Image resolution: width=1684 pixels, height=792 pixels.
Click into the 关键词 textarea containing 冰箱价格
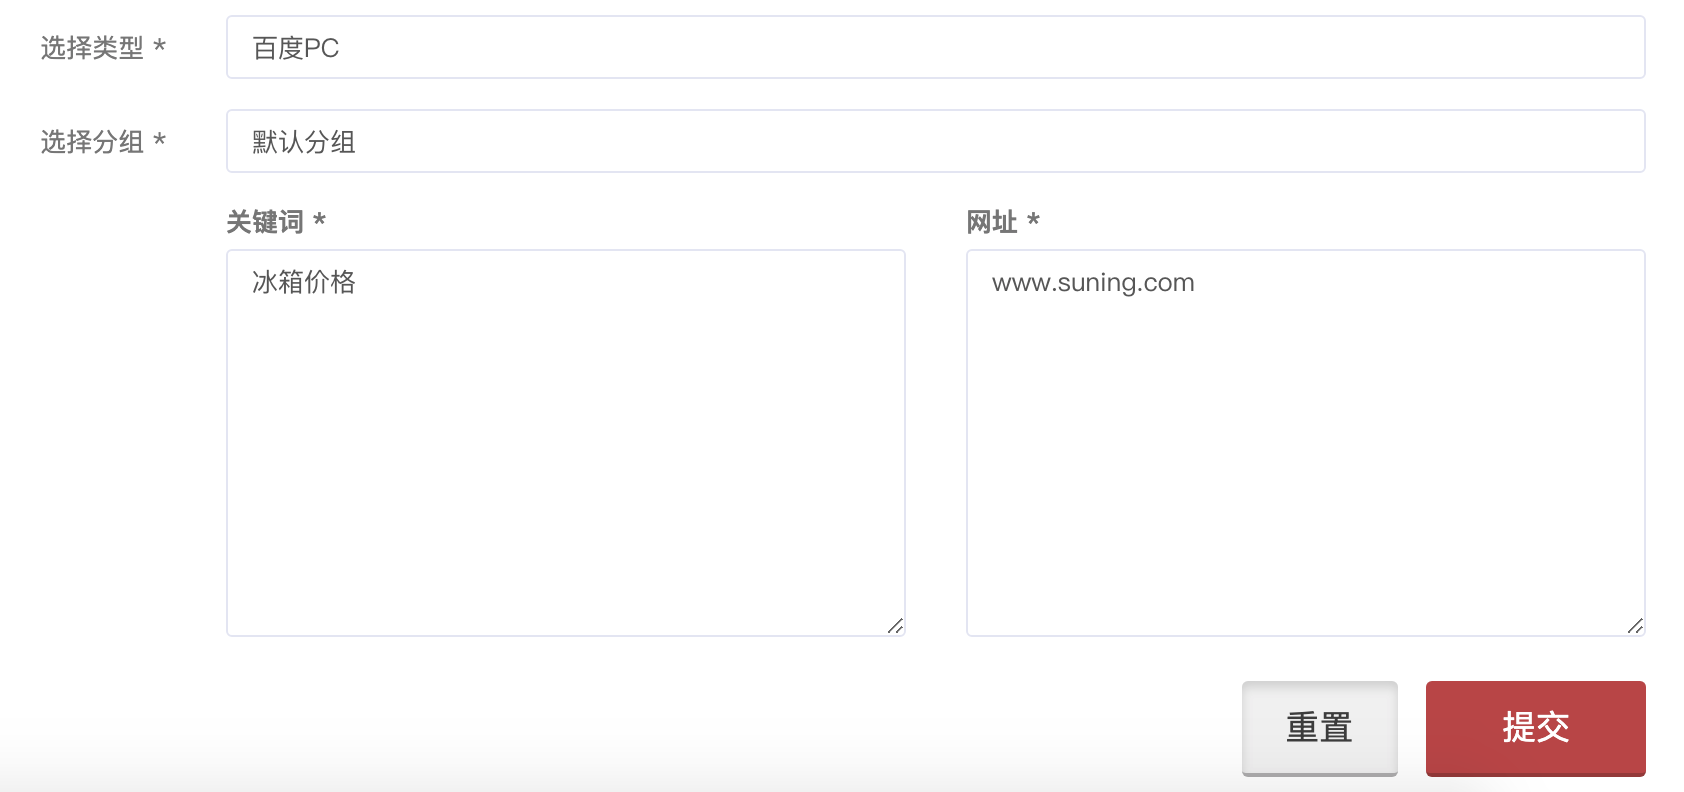[x=565, y=443]
